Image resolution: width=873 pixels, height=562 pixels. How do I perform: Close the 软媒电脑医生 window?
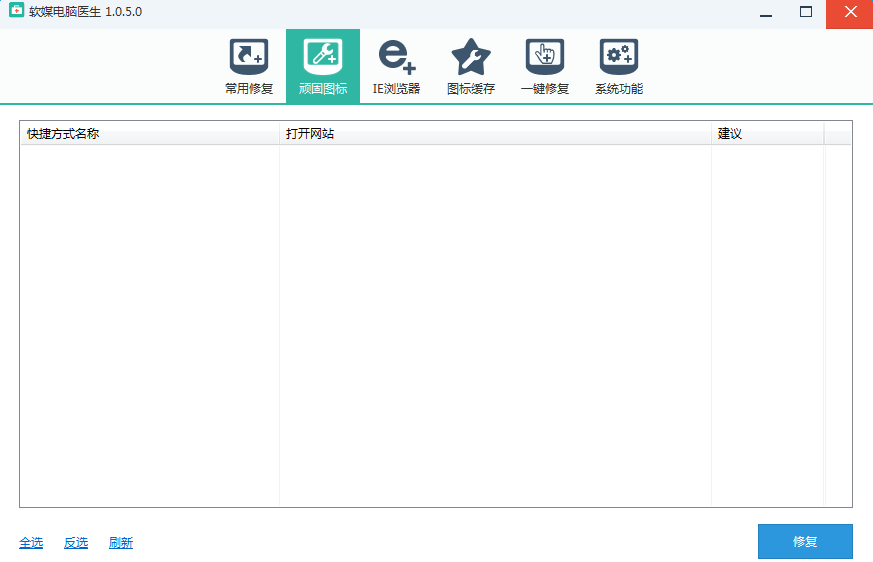pyautogui.click(x=849, y=13)
